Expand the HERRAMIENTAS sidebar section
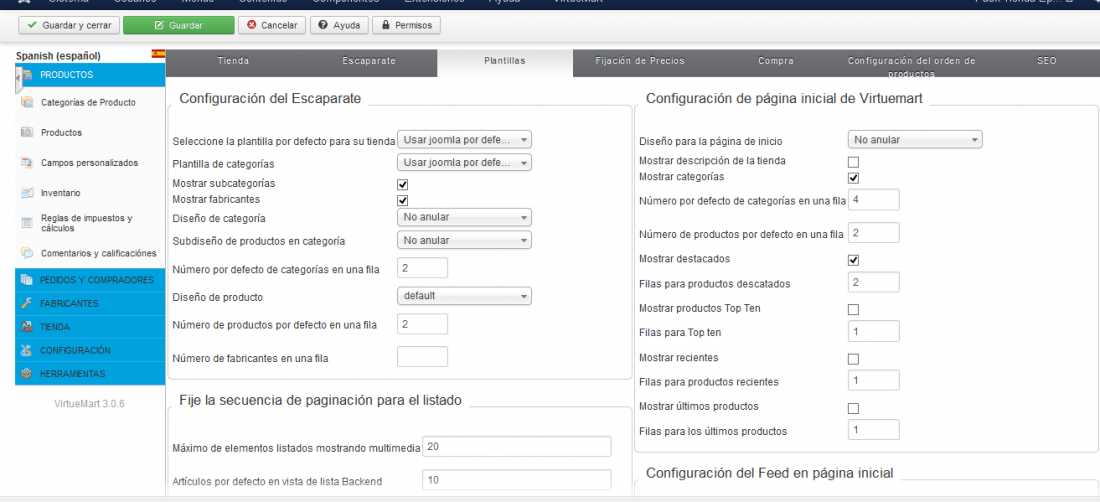Viewport: 1100px width, 502px height. [90, 374]
